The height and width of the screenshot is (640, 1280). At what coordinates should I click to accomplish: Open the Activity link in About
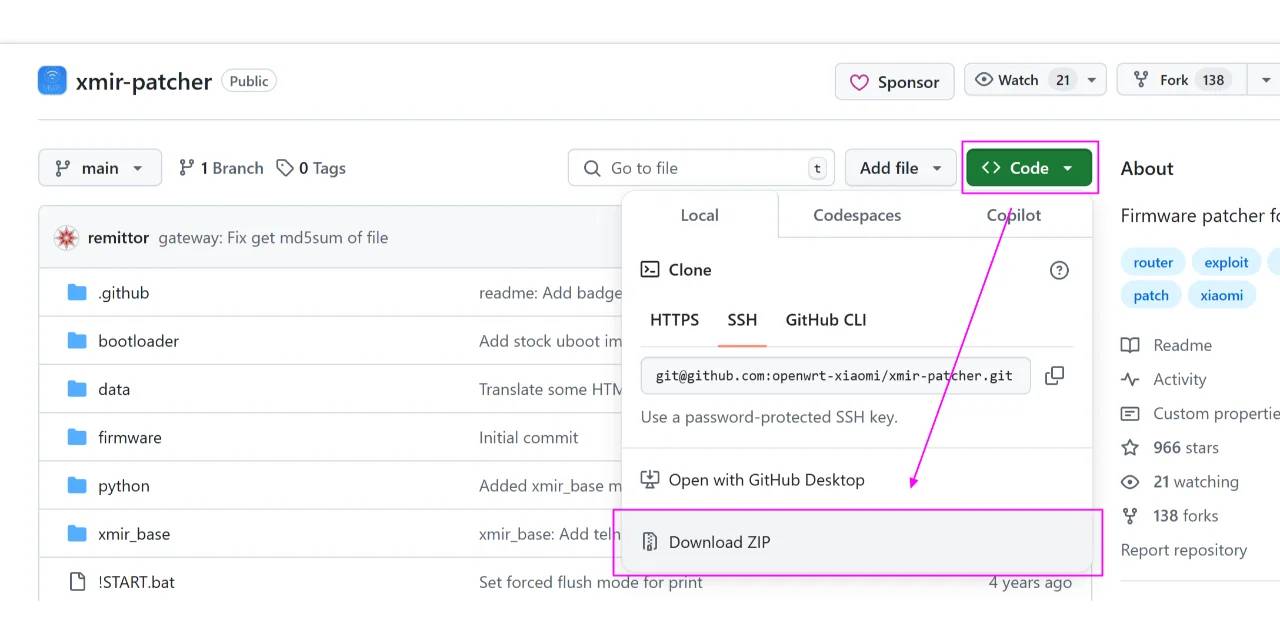point(1164,379)
